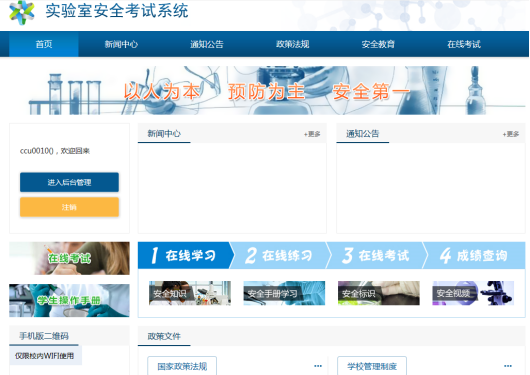Screen dimensions: 530x375
Task: Expand the dots beside 国家政策法规
Action: (x=318, y=366)
